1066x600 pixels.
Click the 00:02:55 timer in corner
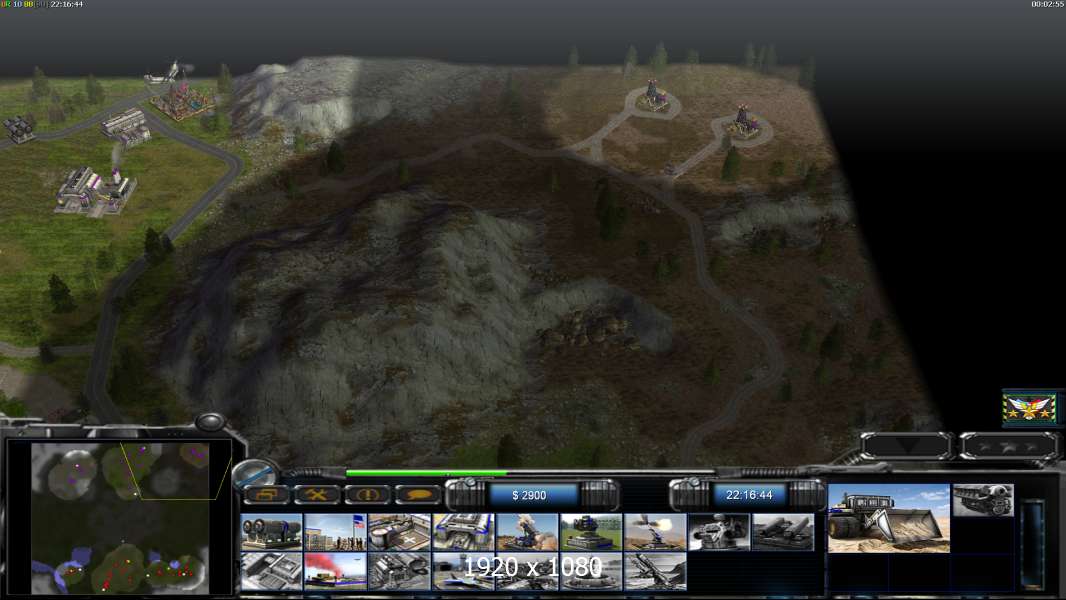[x=1047, y=4]
